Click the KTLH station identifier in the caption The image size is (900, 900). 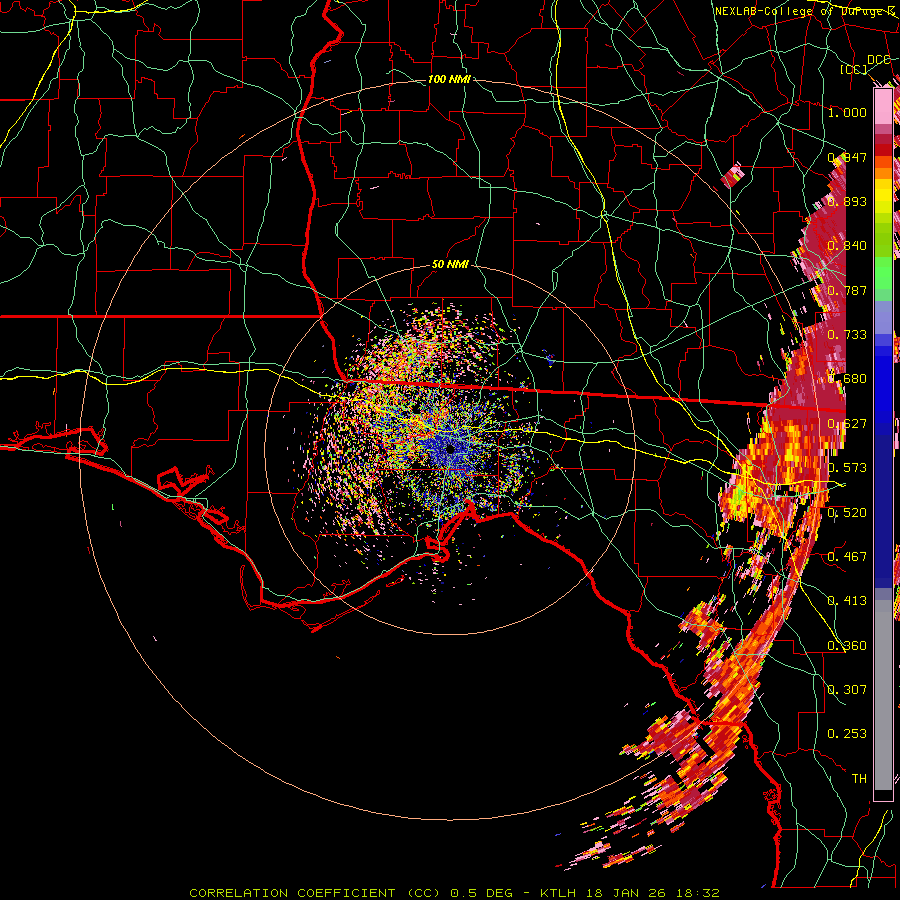pos(558,893)
